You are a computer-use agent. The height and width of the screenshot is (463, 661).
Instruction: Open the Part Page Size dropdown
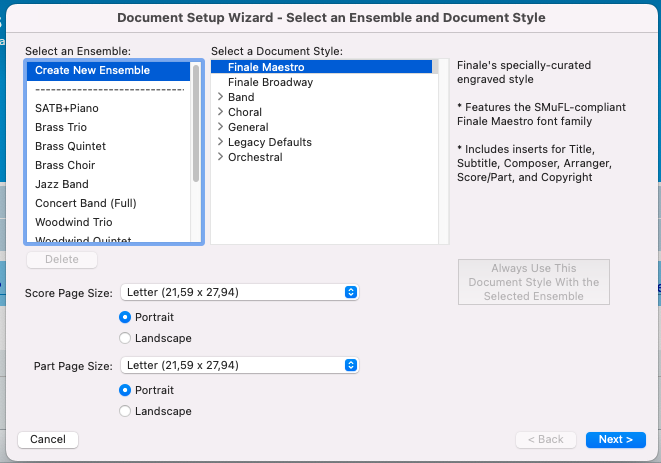239,365
